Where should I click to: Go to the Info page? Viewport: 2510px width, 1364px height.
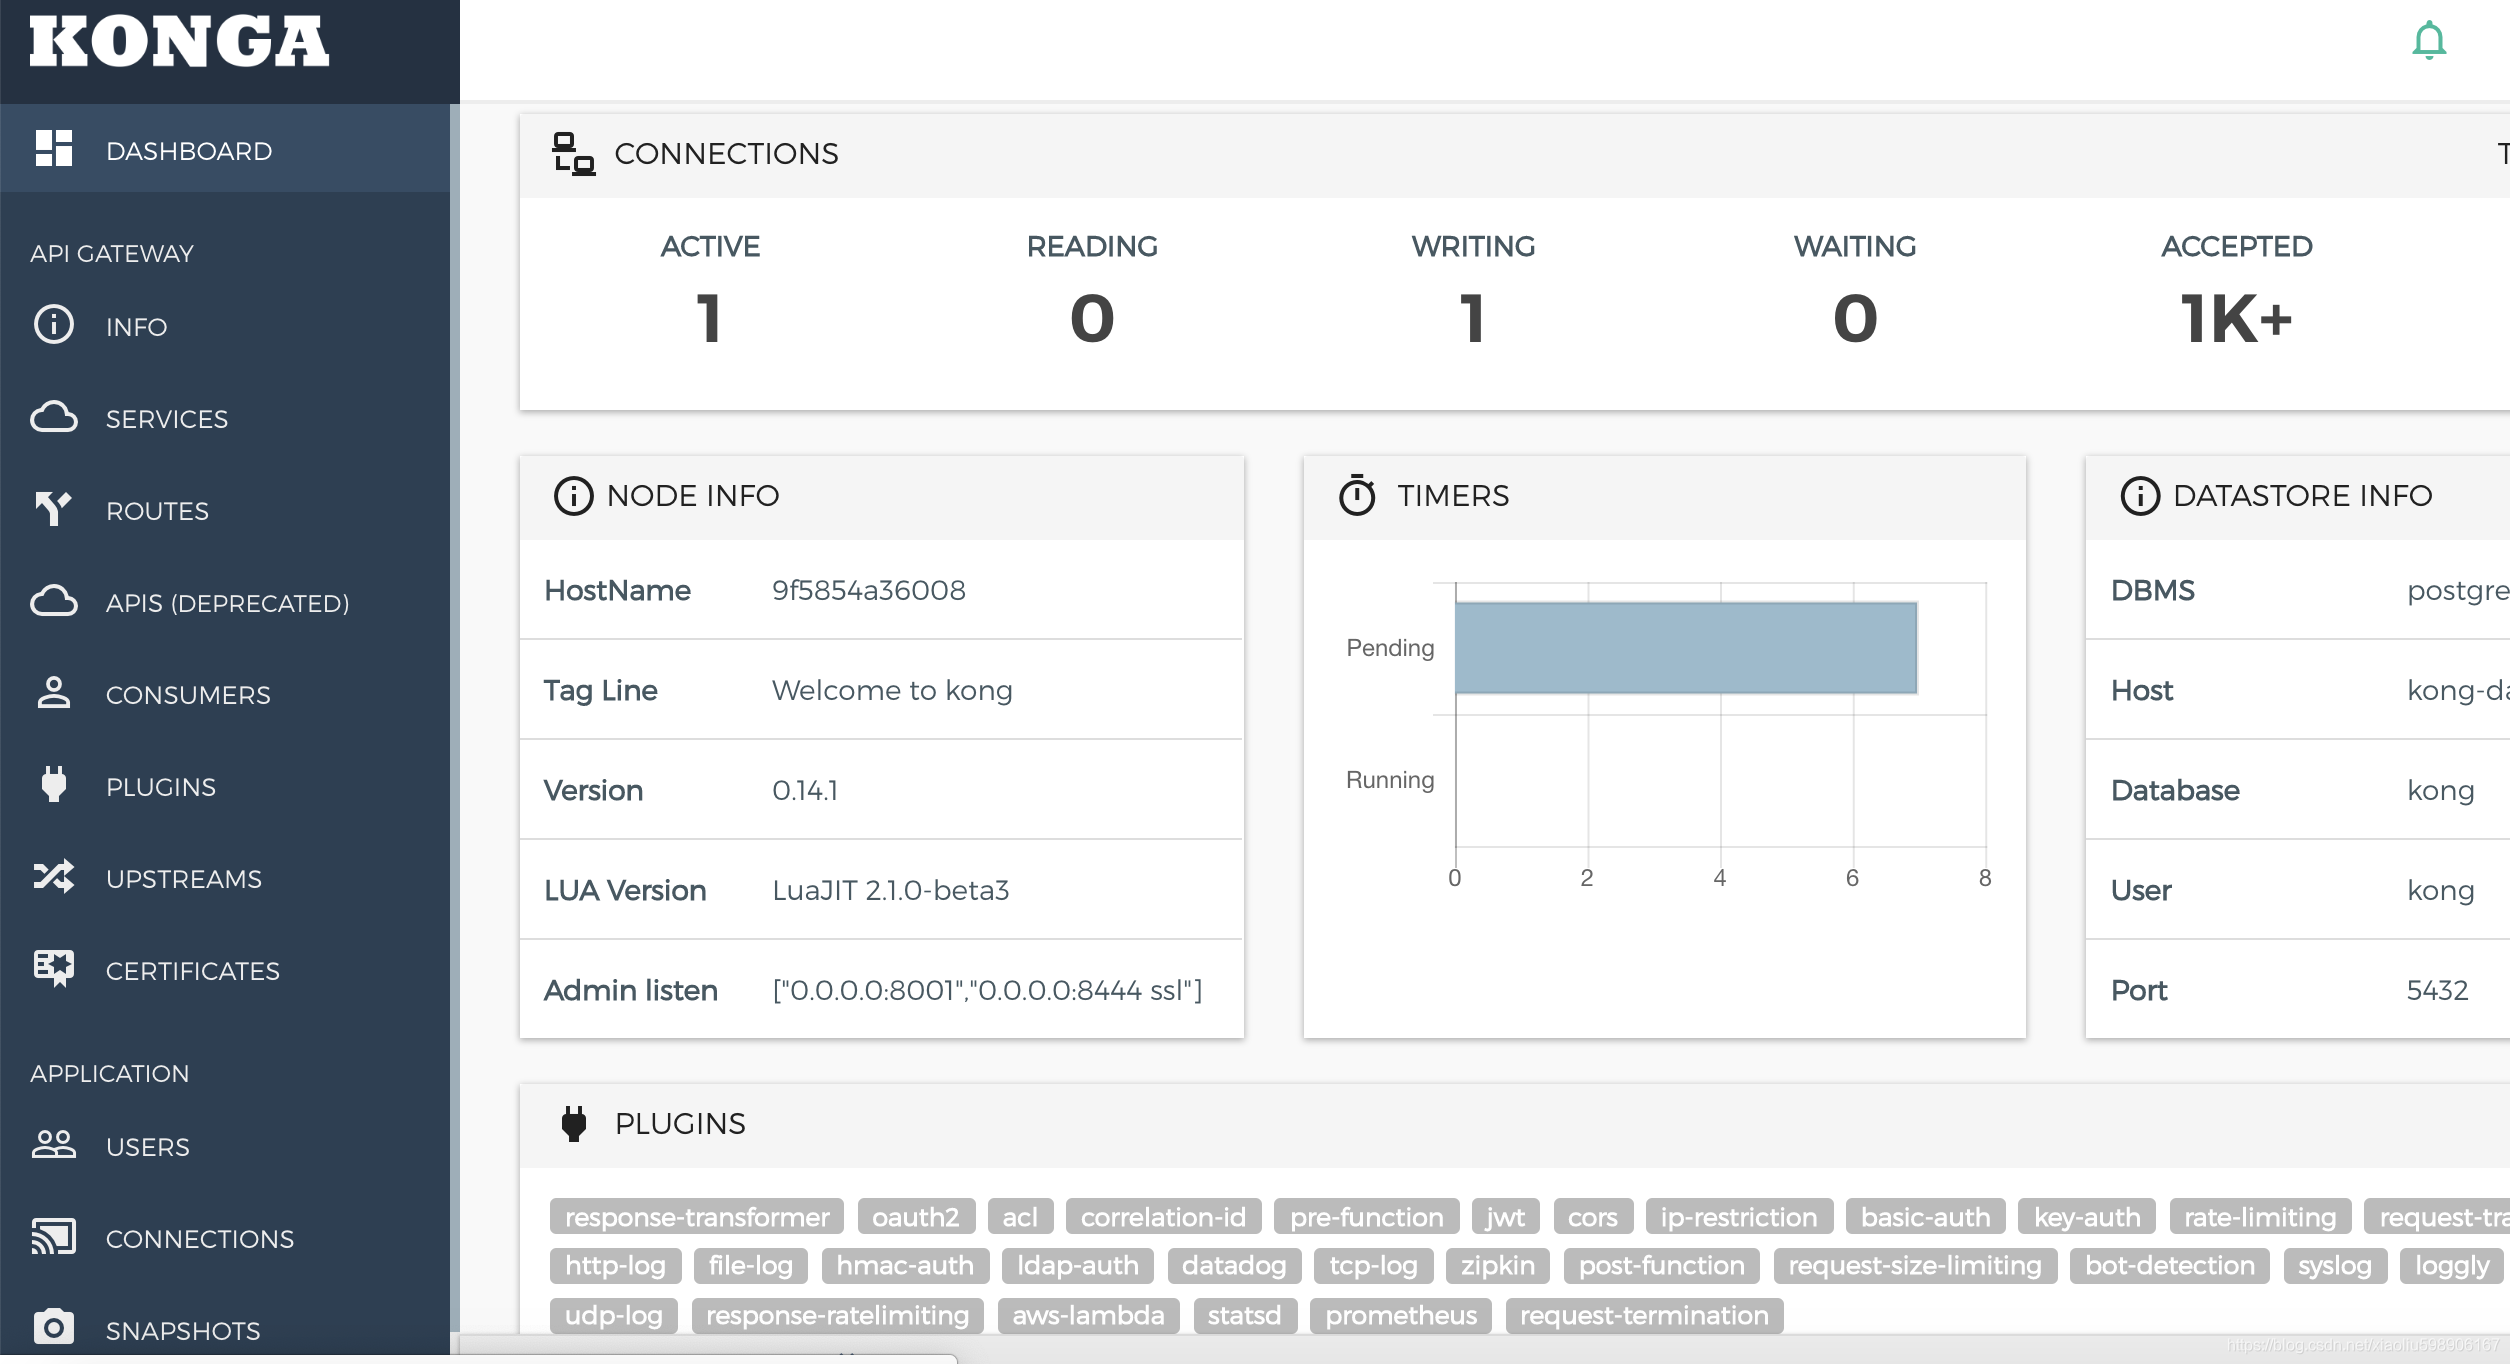click(225, 325)
